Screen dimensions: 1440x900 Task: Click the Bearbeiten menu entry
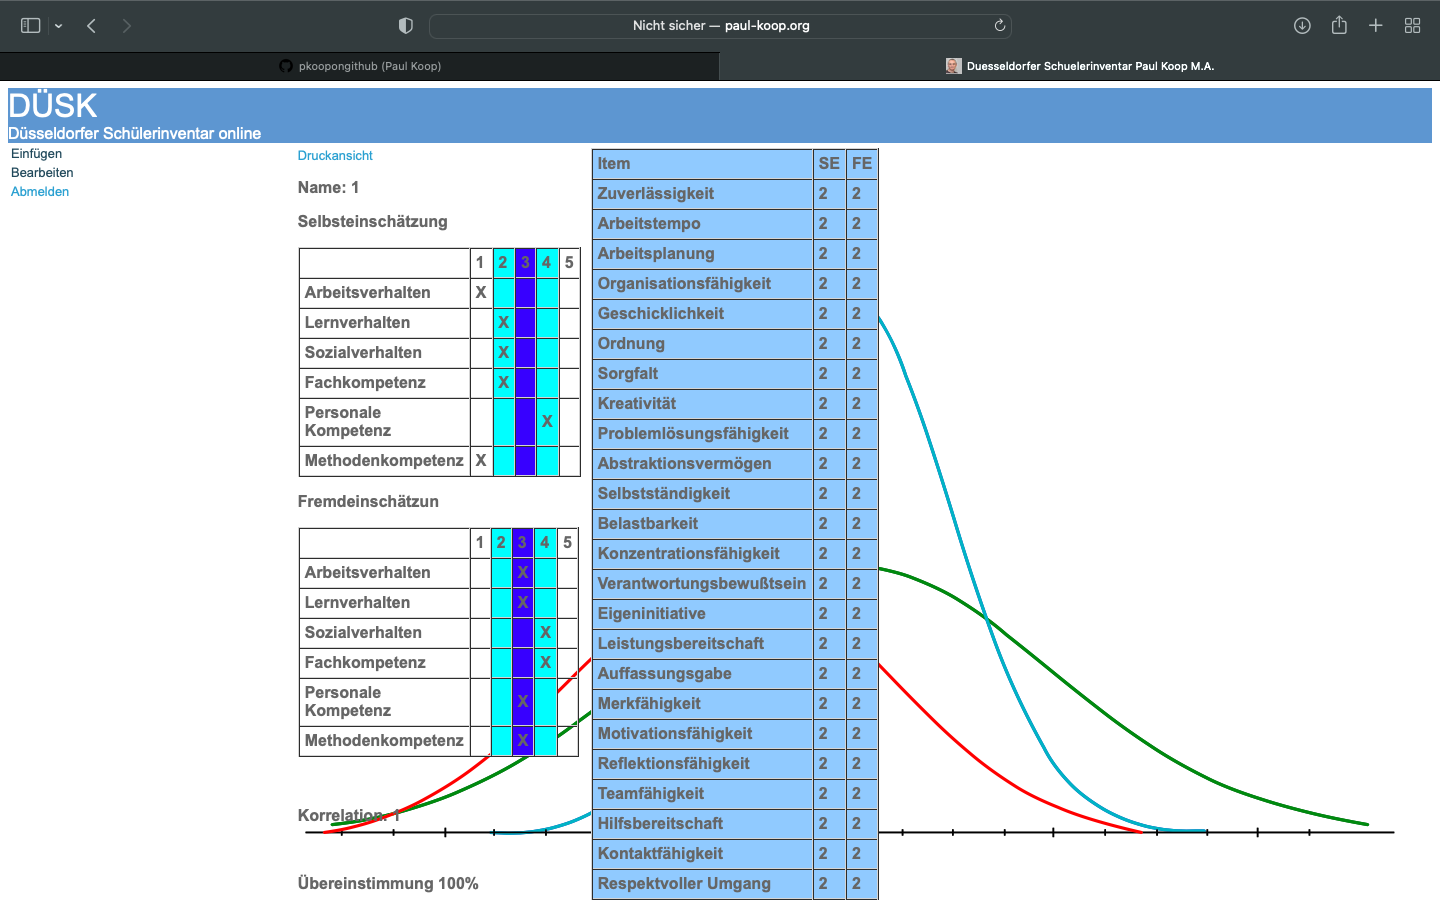pos(42,173)
